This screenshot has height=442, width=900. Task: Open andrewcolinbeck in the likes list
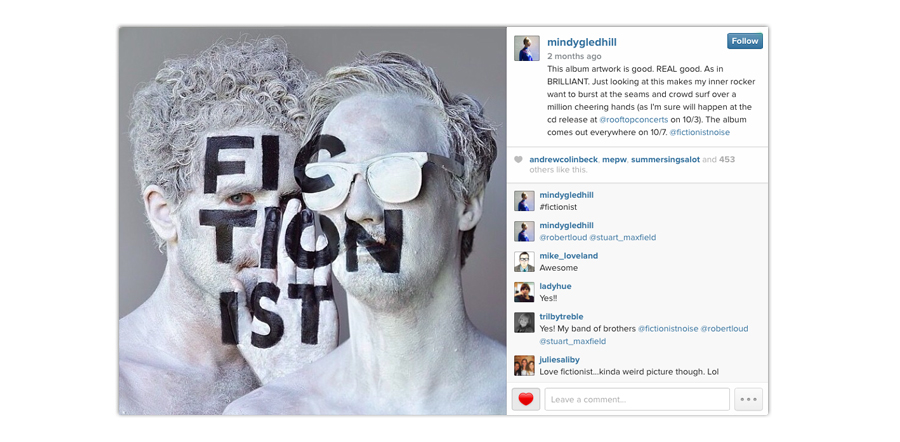coord(563,160)
